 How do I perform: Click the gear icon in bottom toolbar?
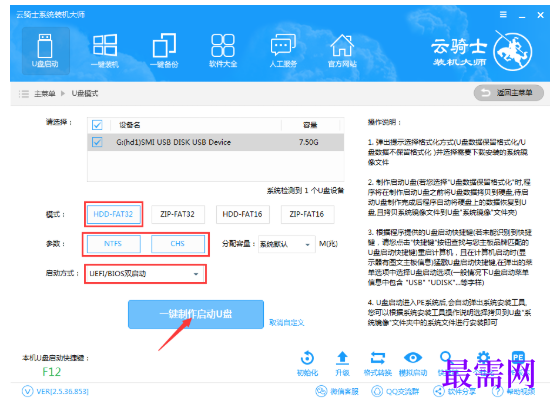483,358
